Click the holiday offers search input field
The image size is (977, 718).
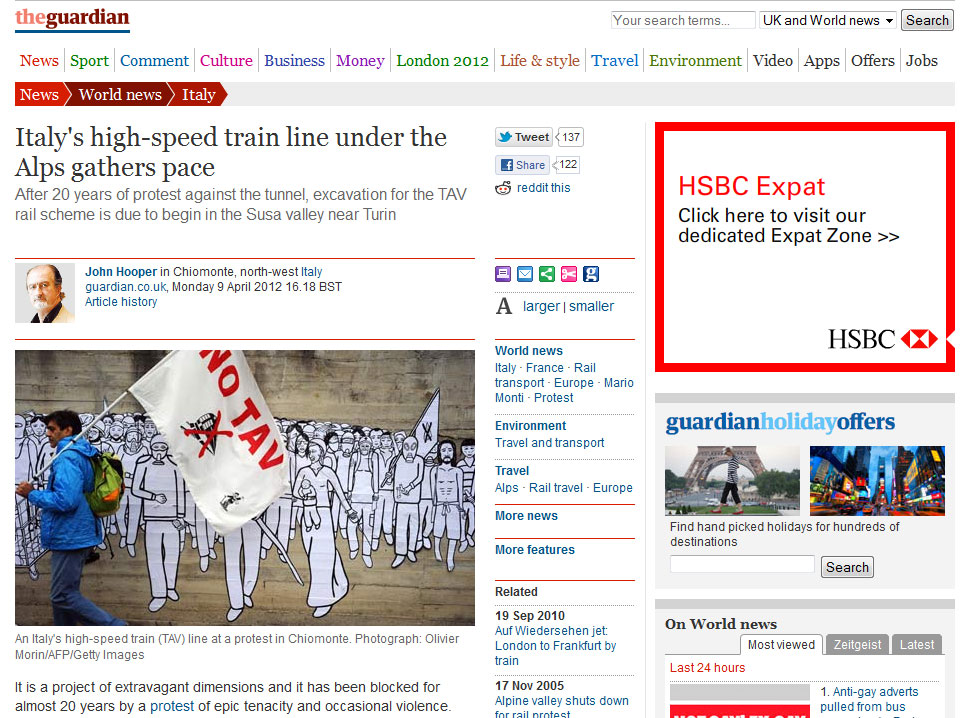[742, 565]
